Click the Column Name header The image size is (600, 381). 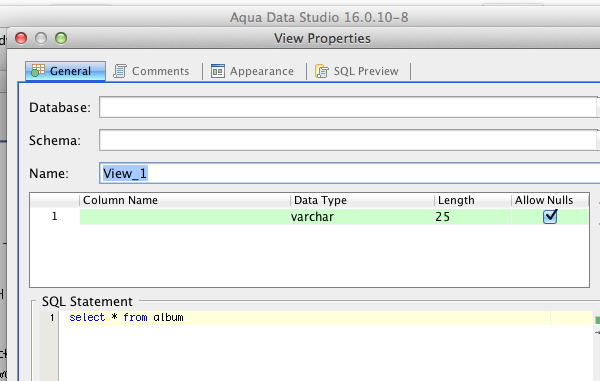(x=185, y=200)
